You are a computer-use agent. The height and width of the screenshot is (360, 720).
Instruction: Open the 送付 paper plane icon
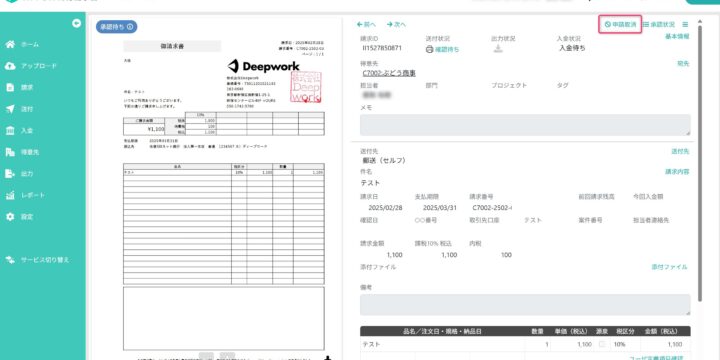click(10, 109)
